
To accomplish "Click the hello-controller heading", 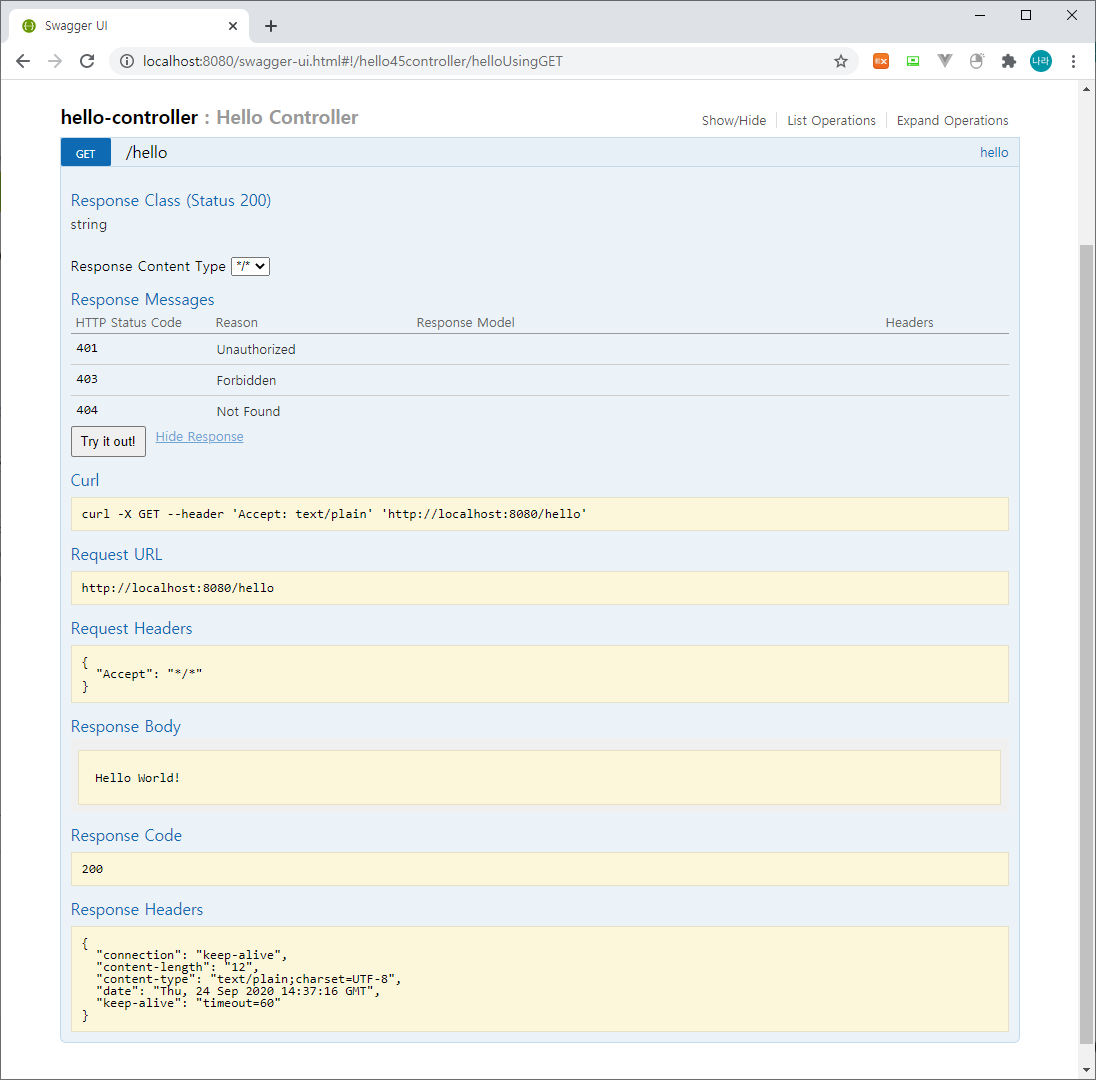I will pyautogui.click(x=129, y=117).
